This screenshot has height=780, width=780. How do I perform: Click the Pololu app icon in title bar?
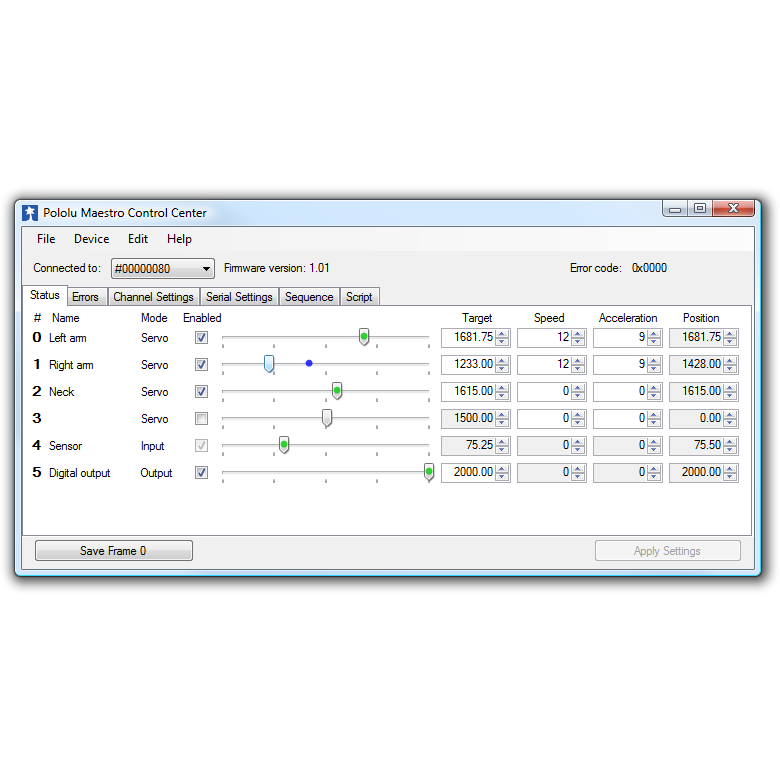(x=30, y=213)
